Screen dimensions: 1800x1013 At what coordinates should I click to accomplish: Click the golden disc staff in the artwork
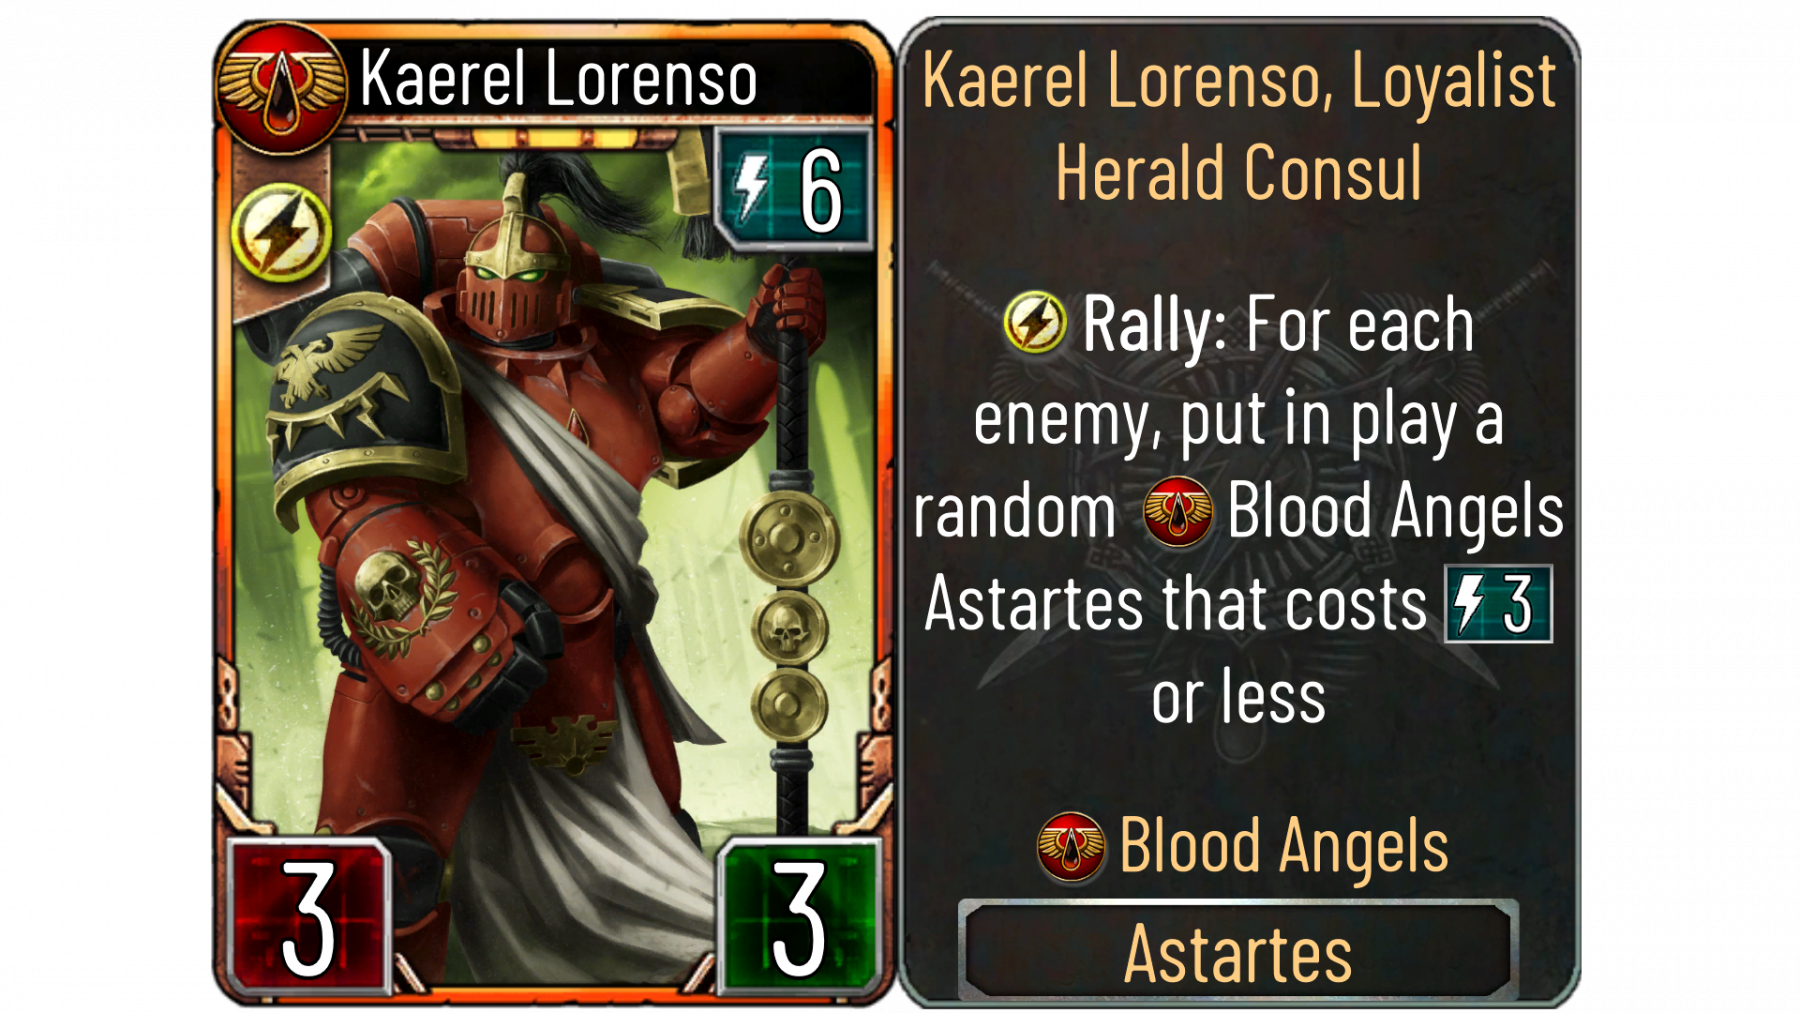790,560
